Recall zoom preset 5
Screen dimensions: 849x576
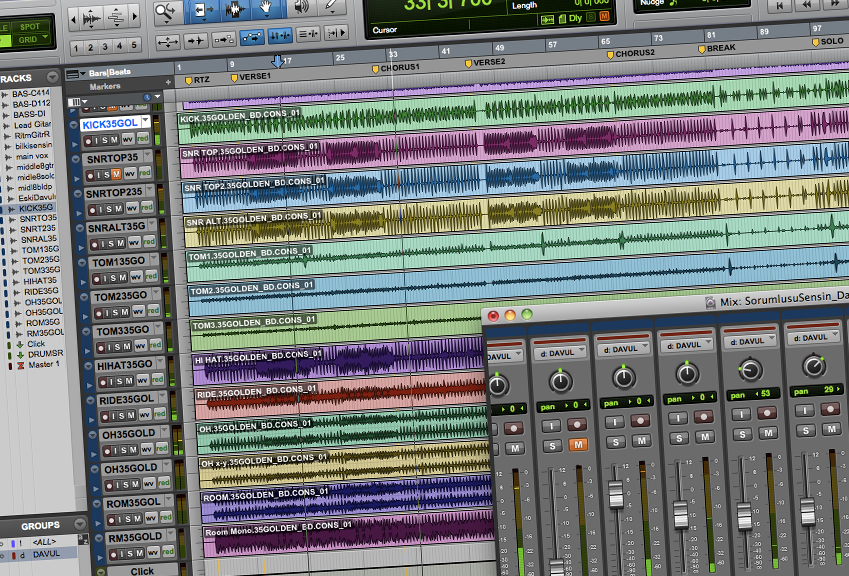[x=134, y=45]
